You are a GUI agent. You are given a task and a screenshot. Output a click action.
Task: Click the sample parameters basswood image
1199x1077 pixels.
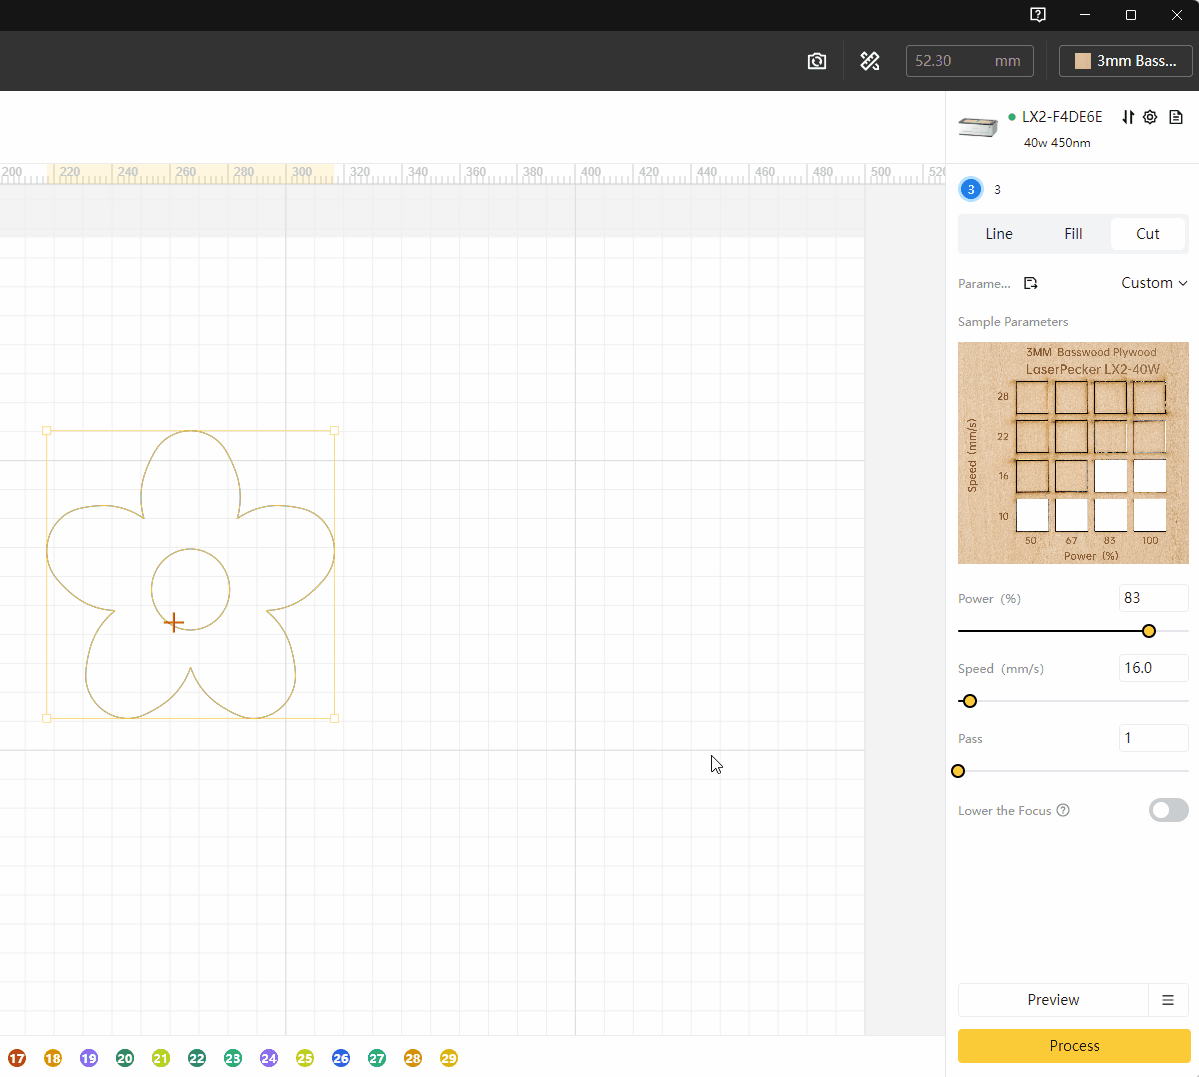[x=1073, y=453]
